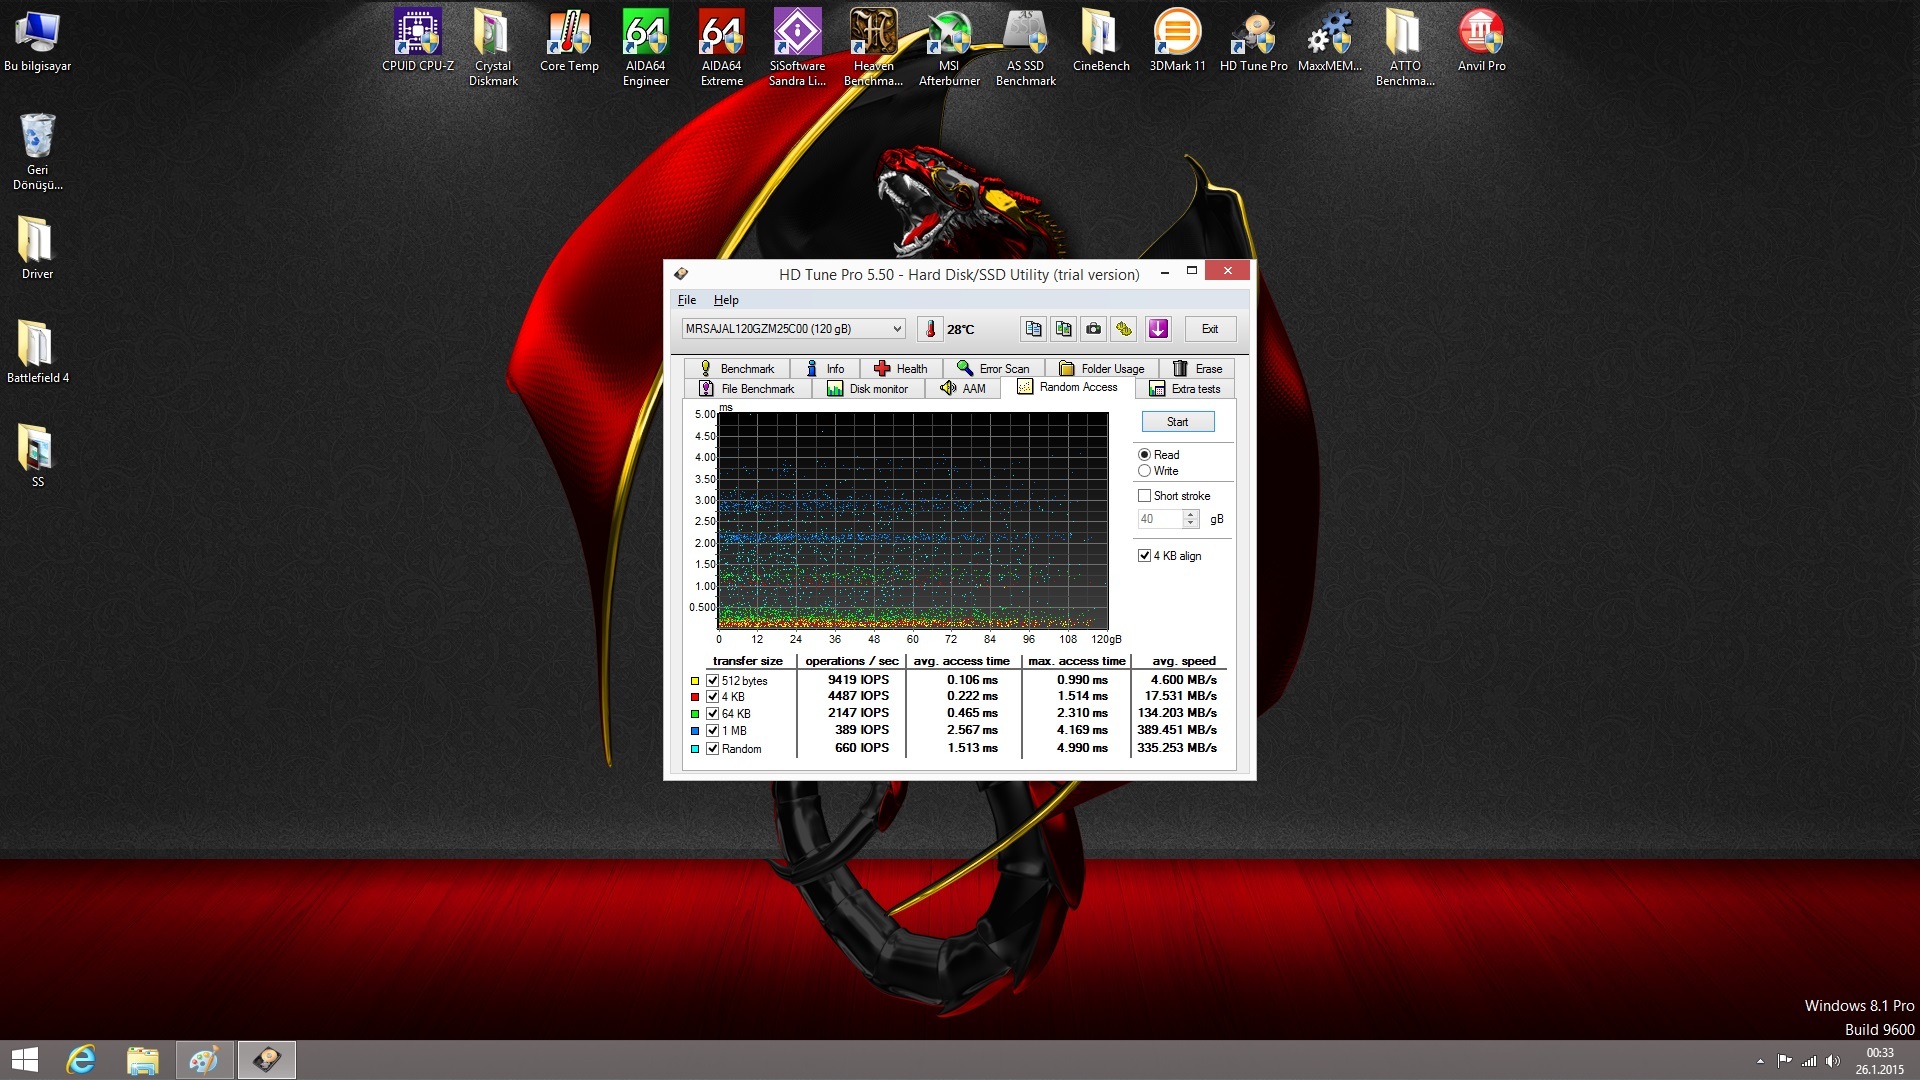Viewport: 1920px width, 1080px height.
Task: Open the MRSAJAL120GZM25C00 drive selection dropdown
Action: click(793, 329)
